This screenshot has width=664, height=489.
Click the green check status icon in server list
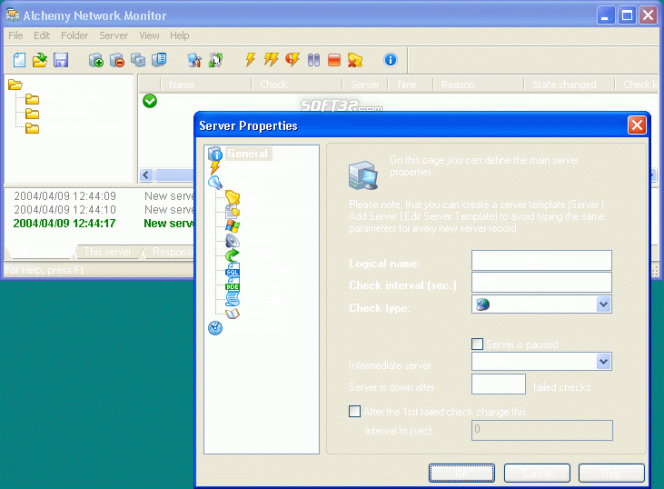click(150, 101)
